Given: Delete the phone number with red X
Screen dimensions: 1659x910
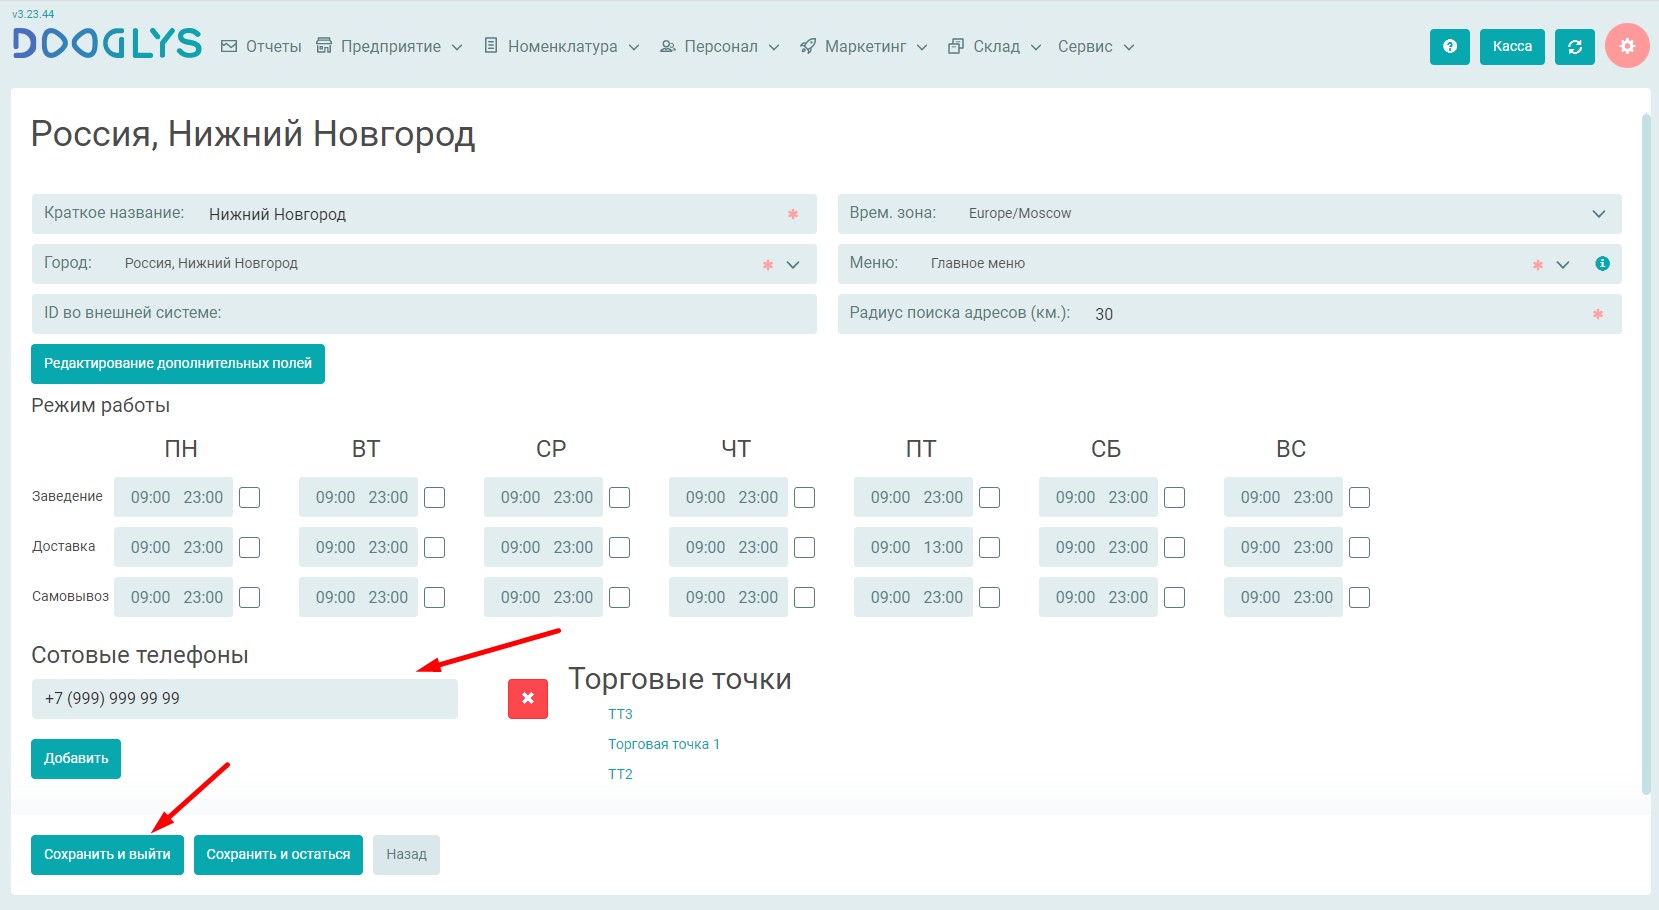Looking at the screenshot, I should (528, 699).
